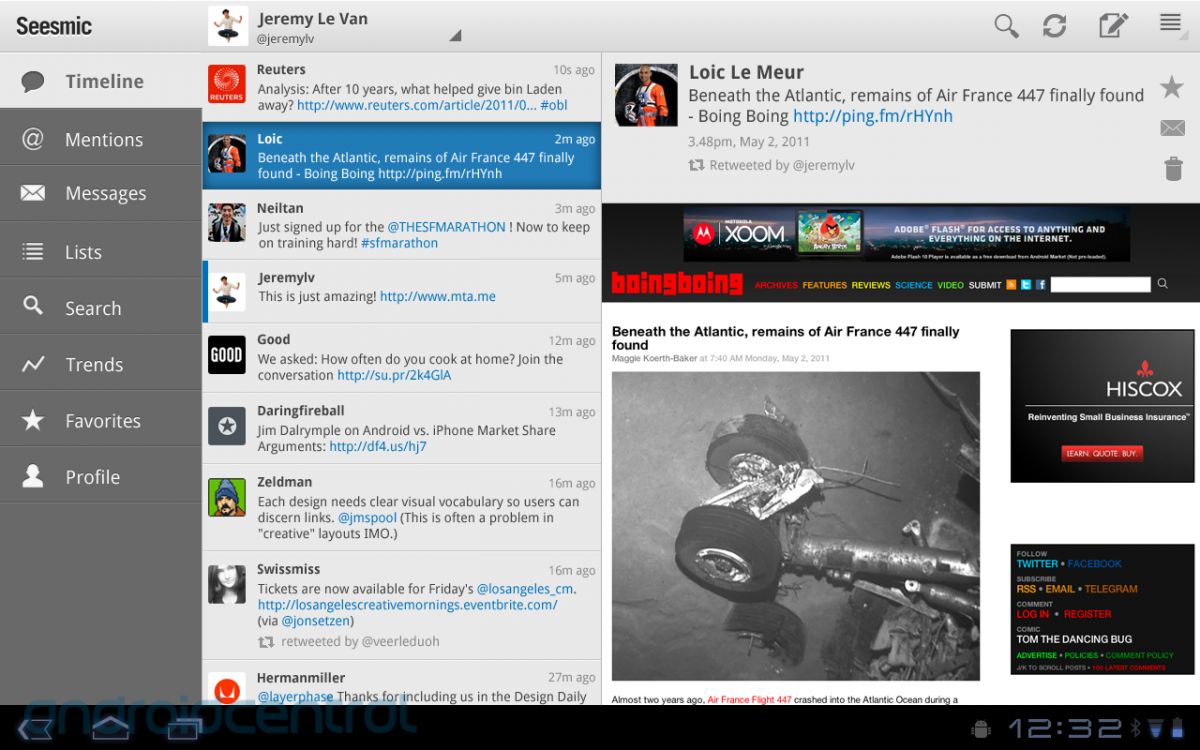Open REVIEWS in the boingboing nav

(x=871, y=285)
